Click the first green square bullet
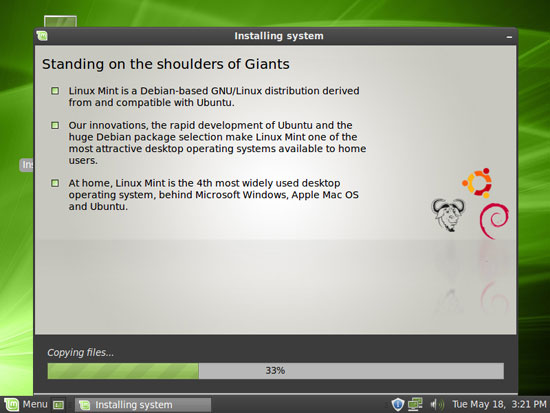This screenshot has height=413, width=550. pos(55,91)
